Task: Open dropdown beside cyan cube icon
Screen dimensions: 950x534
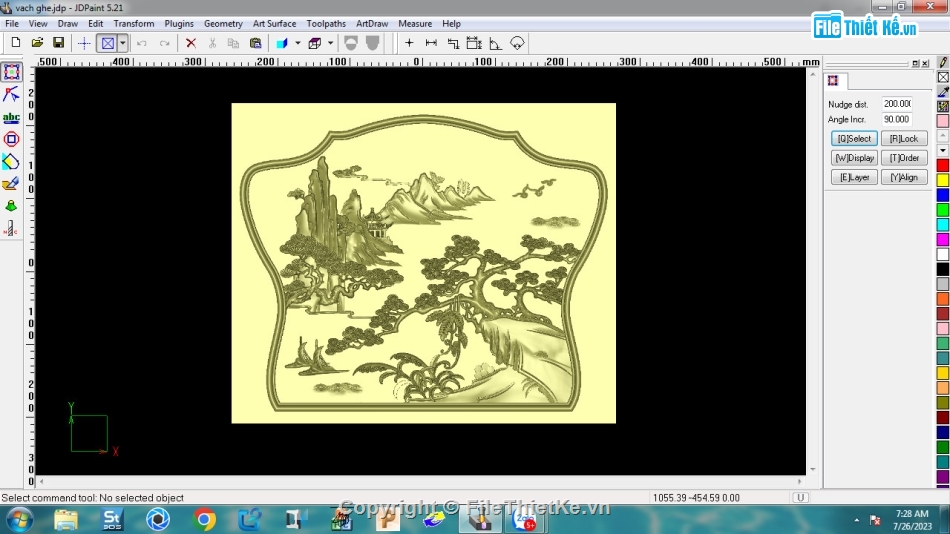Action: tap(297, 43)
